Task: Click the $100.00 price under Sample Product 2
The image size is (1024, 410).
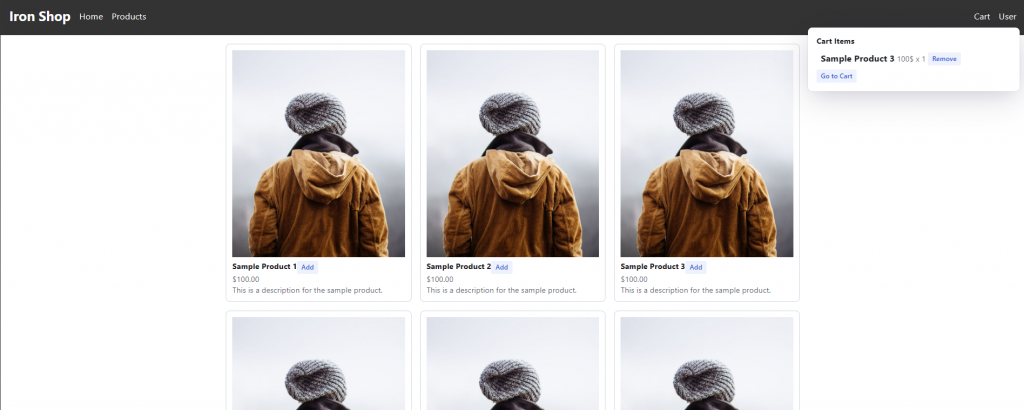Action: 440,279
